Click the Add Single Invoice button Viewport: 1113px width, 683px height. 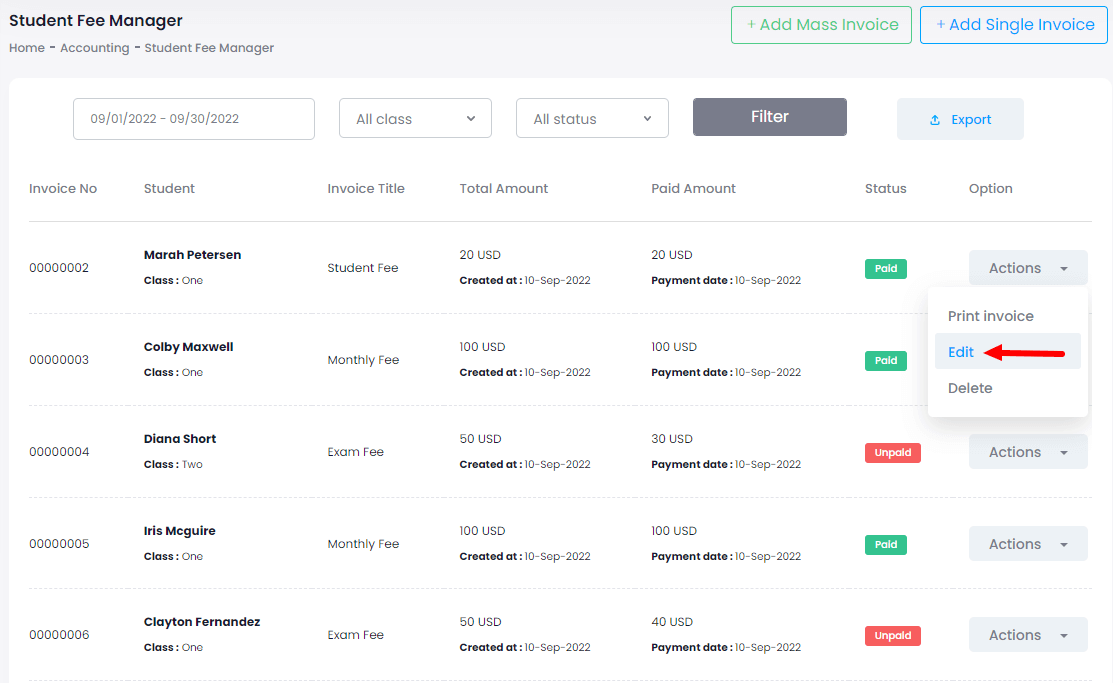1013,24
